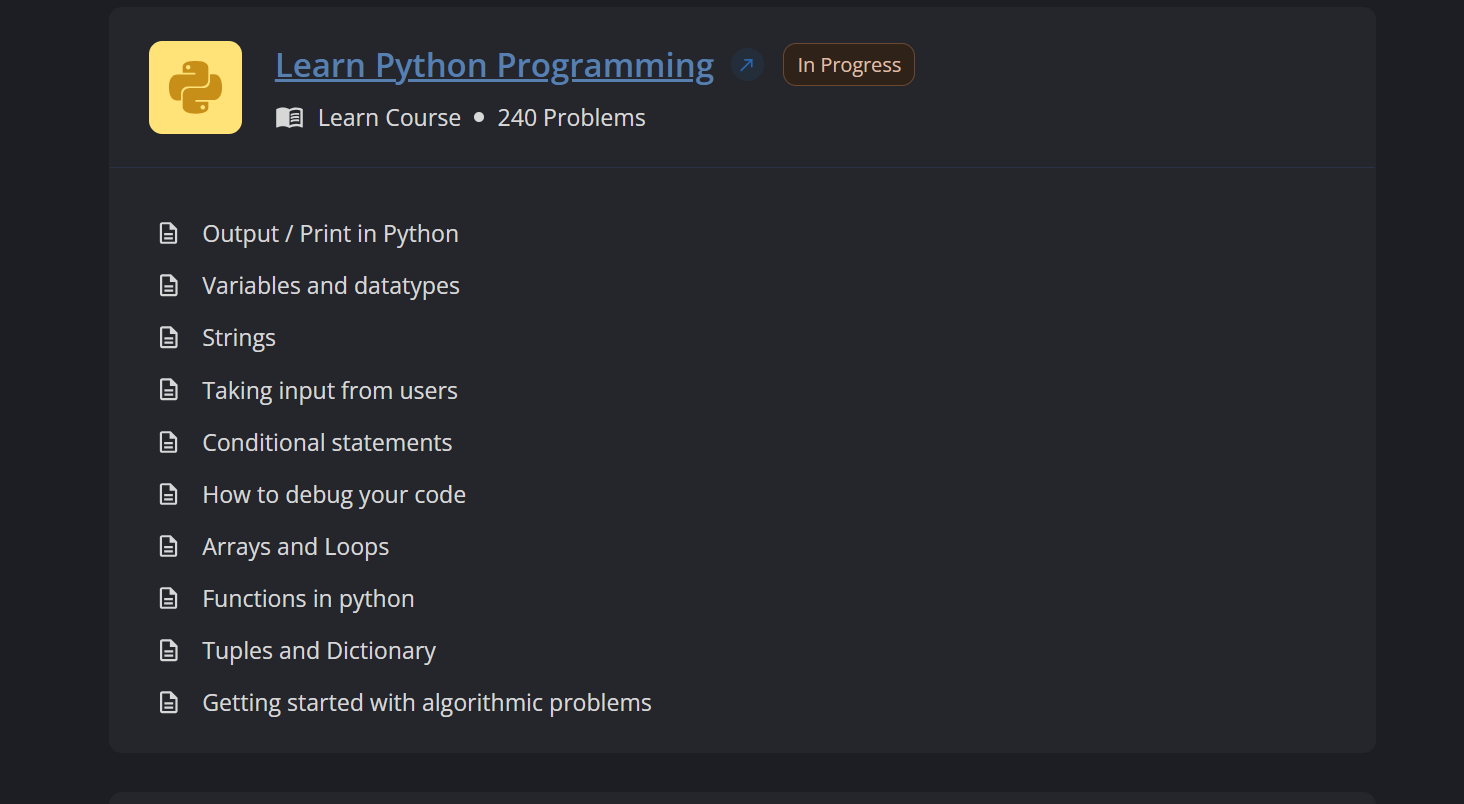1464x804 pixels.
Task: Open the Arrays and Loops lesson
Action: tap(295, 546)
